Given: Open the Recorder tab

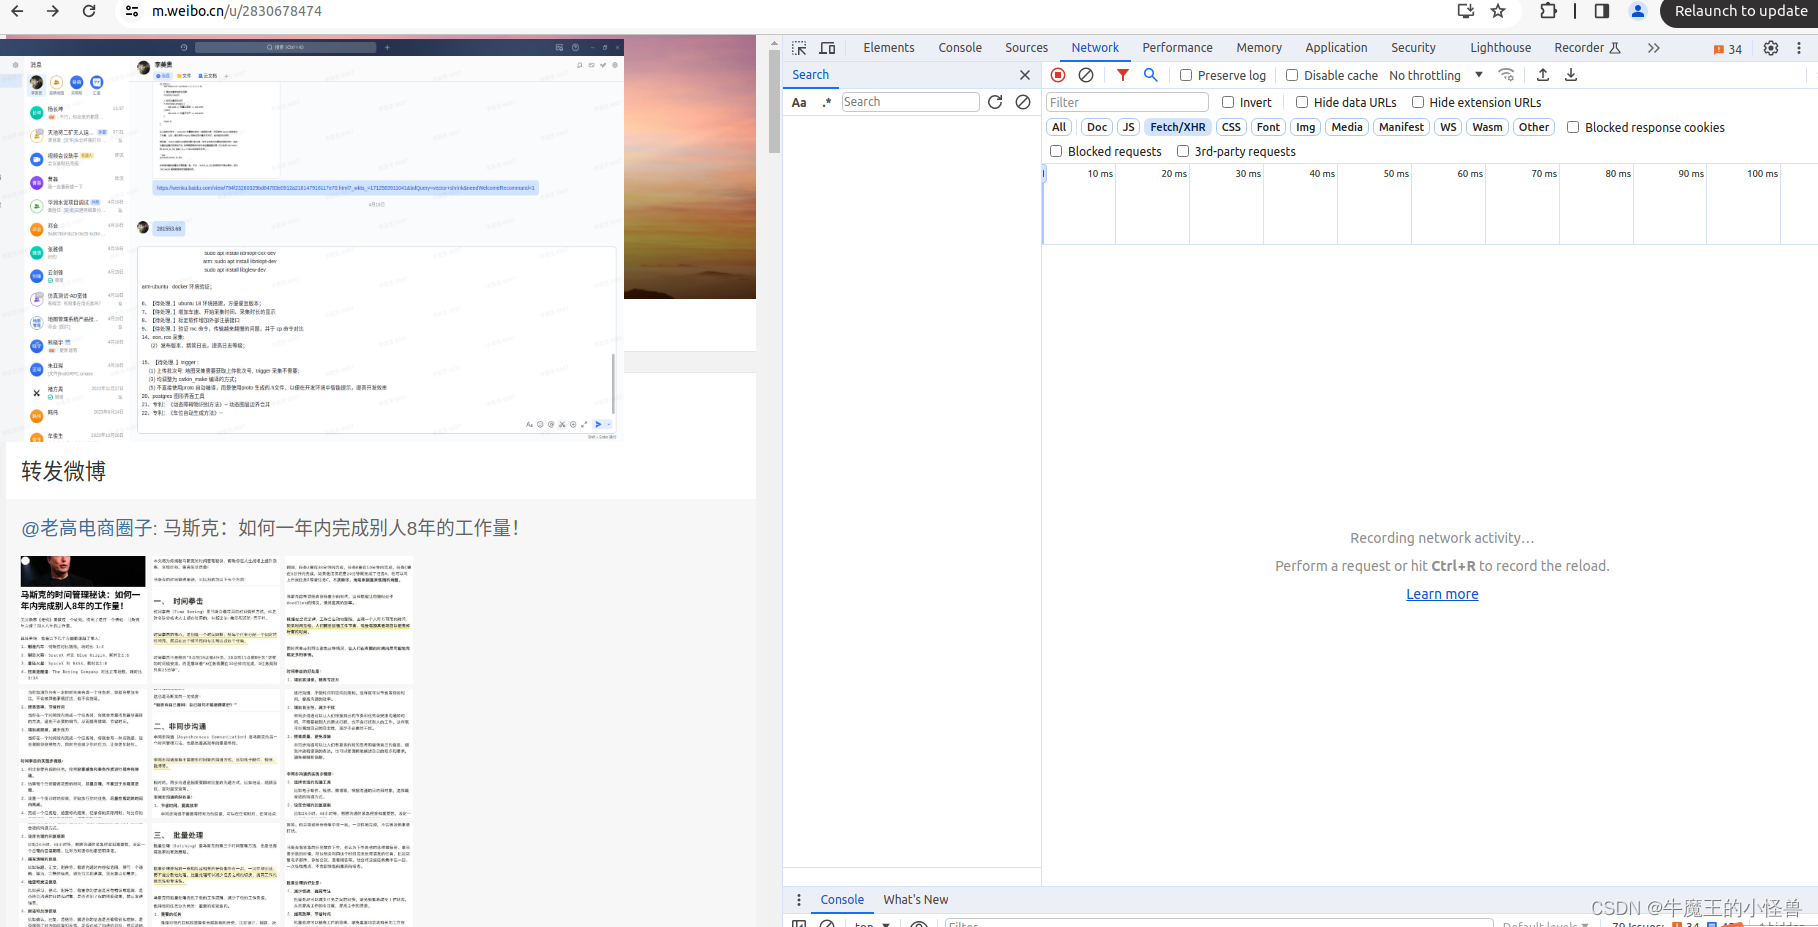Looking at the screenshot, I should (1587, 48).
